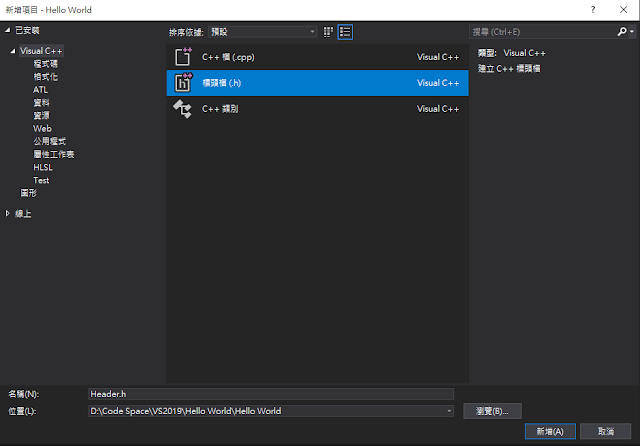Open the 位置 location path dropdown
Screen dimensions: 640x446
(x=449, y=411)
